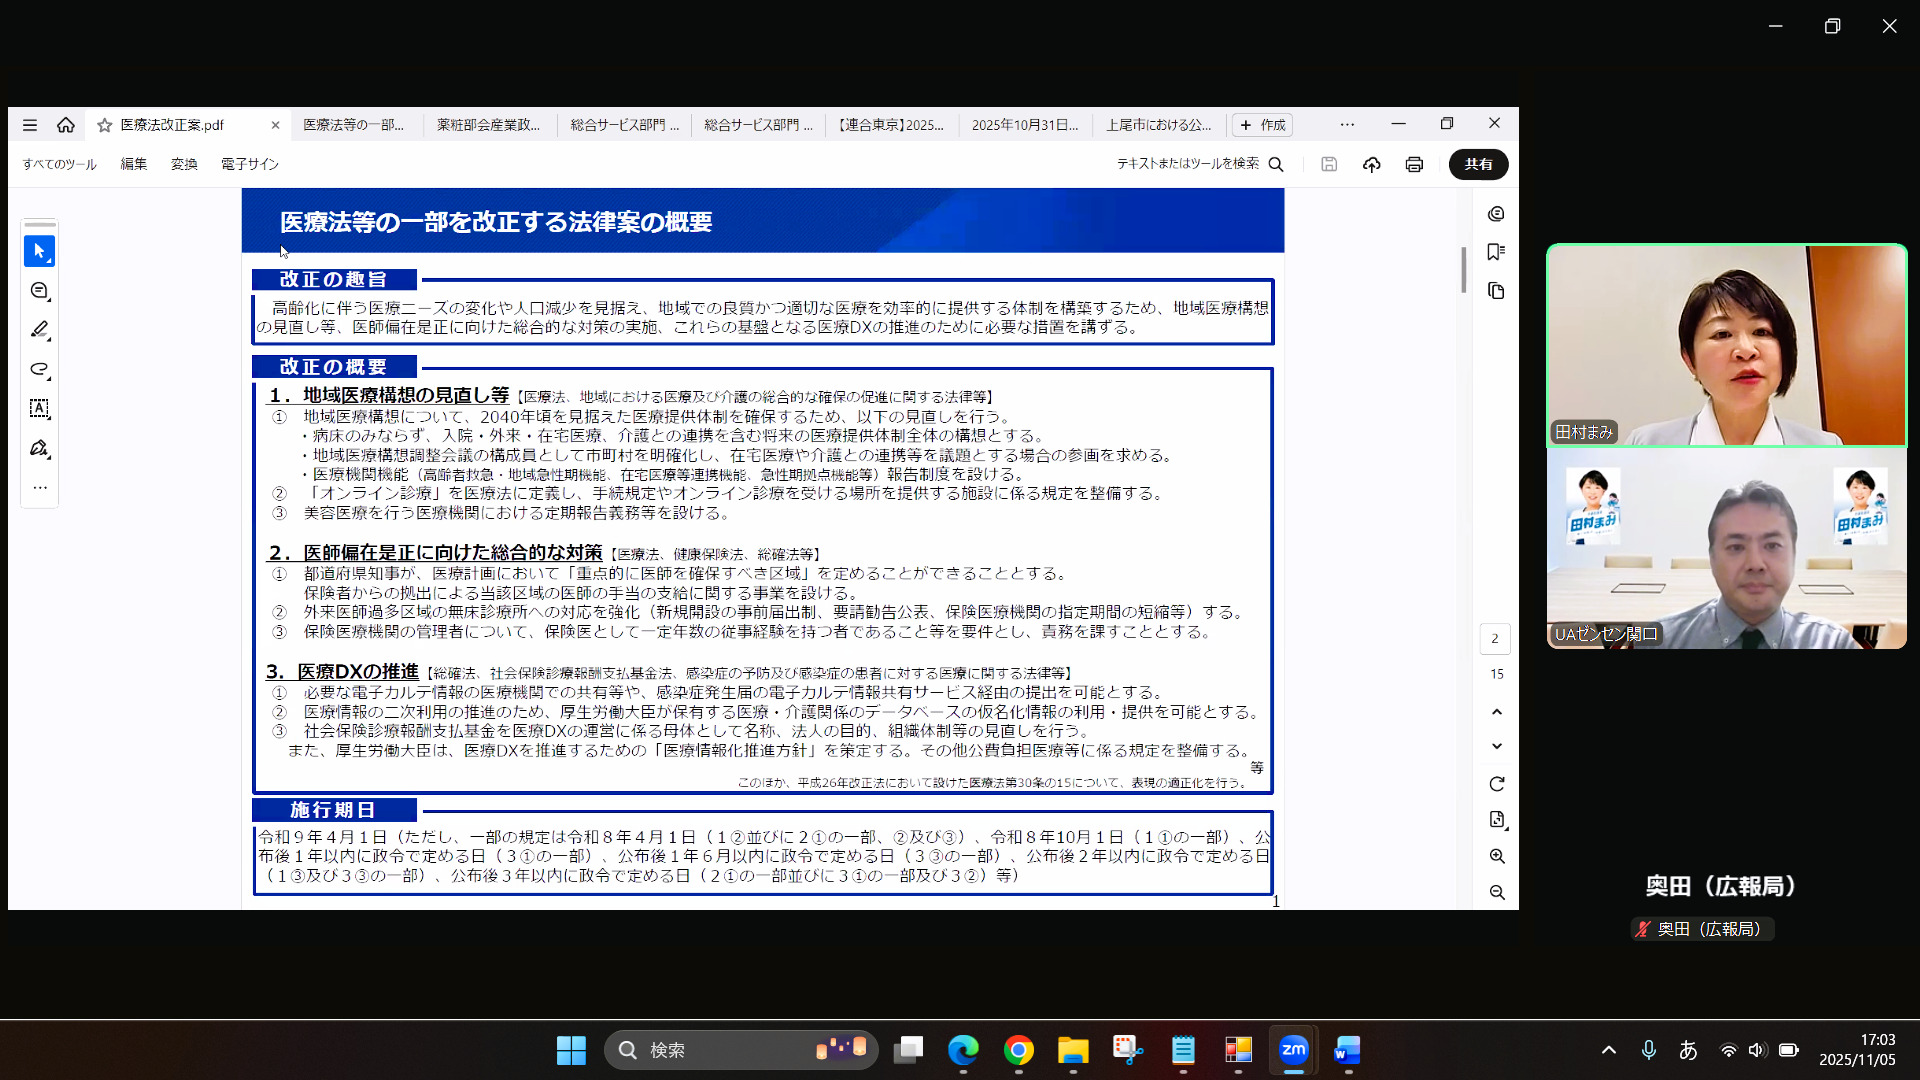Open the すべてのツール menu
The width and height of the screenshot is (1920, 1080).
pyautogui.click(x=58, y=164)
